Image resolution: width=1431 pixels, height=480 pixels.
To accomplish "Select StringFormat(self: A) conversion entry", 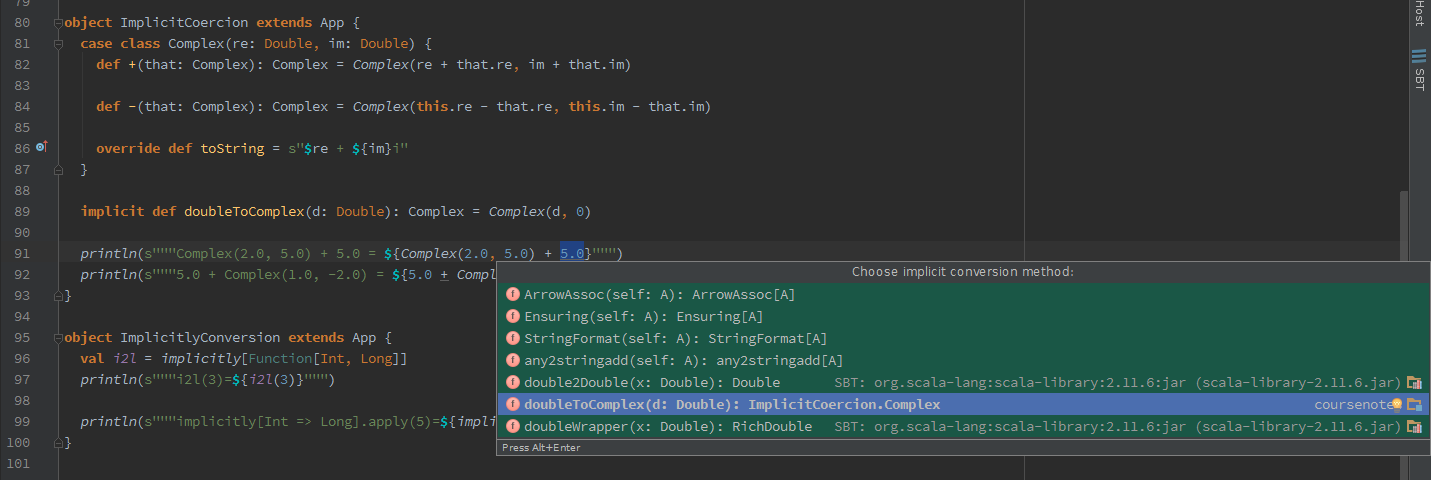I will pos(964,339).
